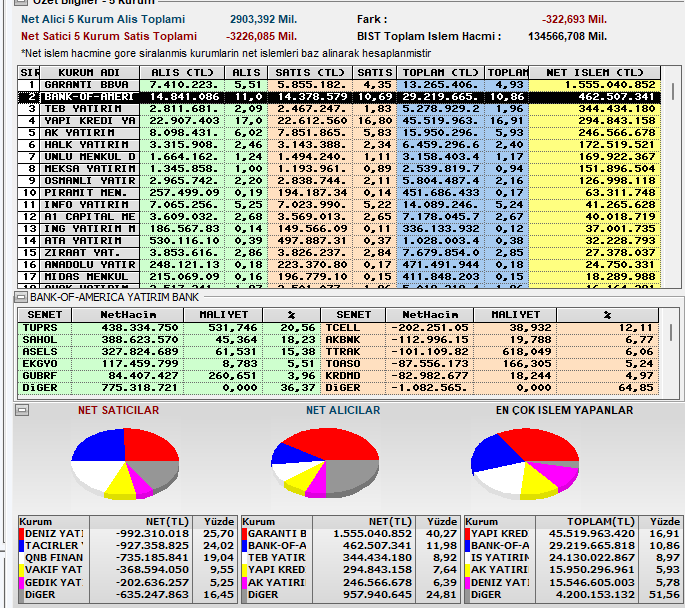Screen dimensions: 685x608
Task: Click the GUBRF stock cell
Action: (44, 376)
